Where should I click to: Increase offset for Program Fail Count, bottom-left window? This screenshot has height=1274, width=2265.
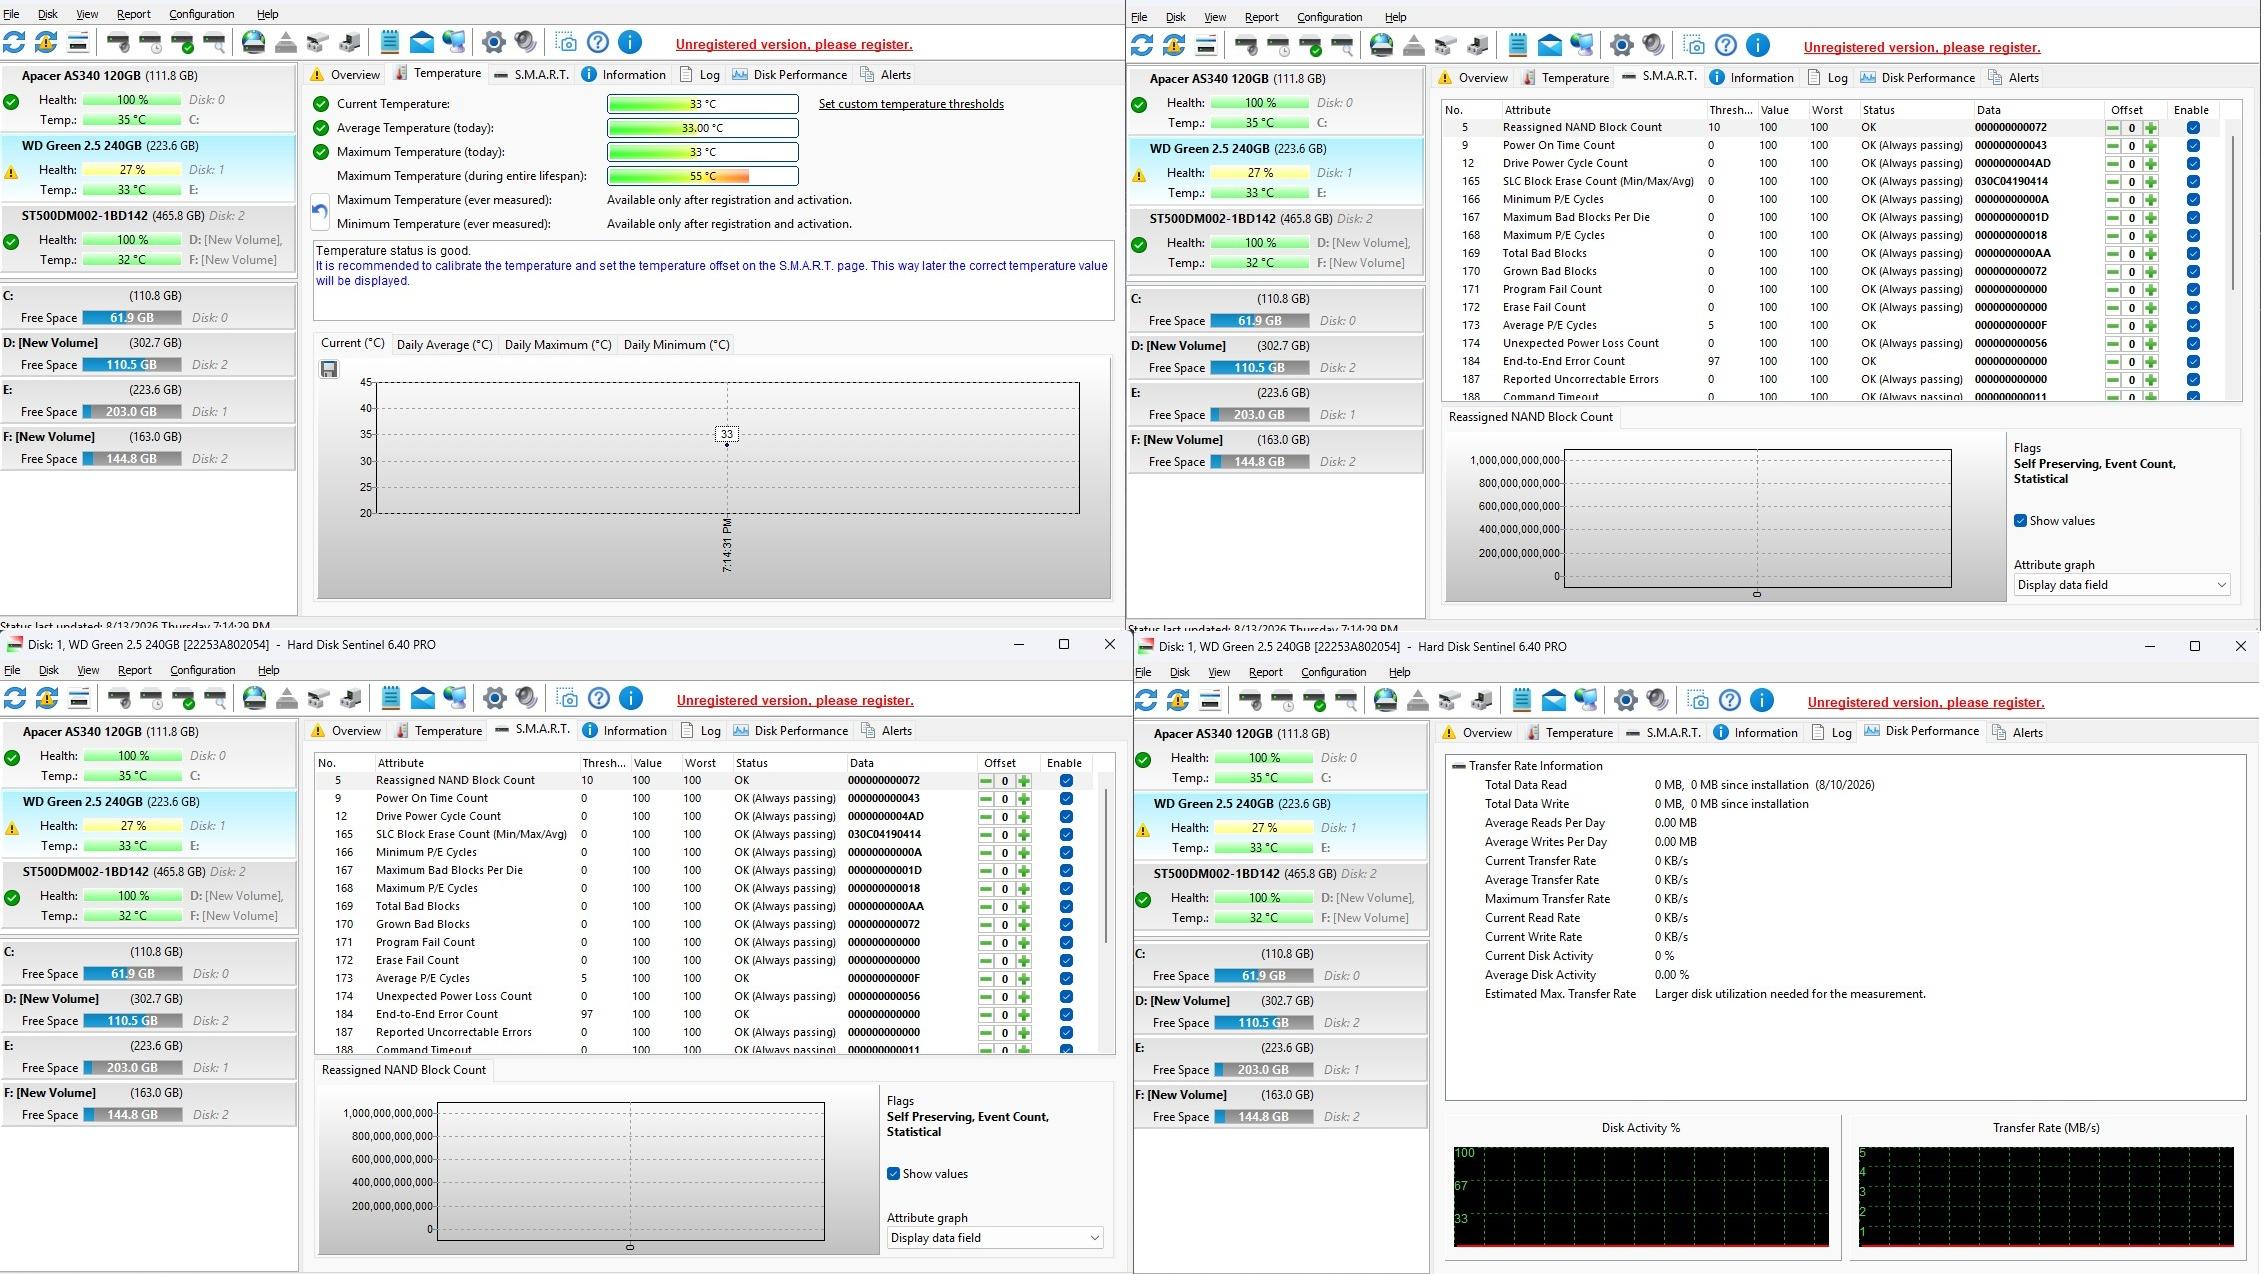(x=1023, y=943)
